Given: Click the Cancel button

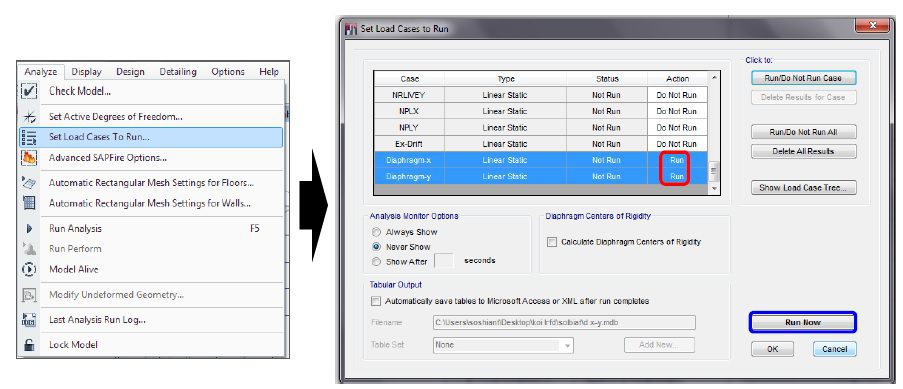Looking at the screenshot, I should coord(834,349).
